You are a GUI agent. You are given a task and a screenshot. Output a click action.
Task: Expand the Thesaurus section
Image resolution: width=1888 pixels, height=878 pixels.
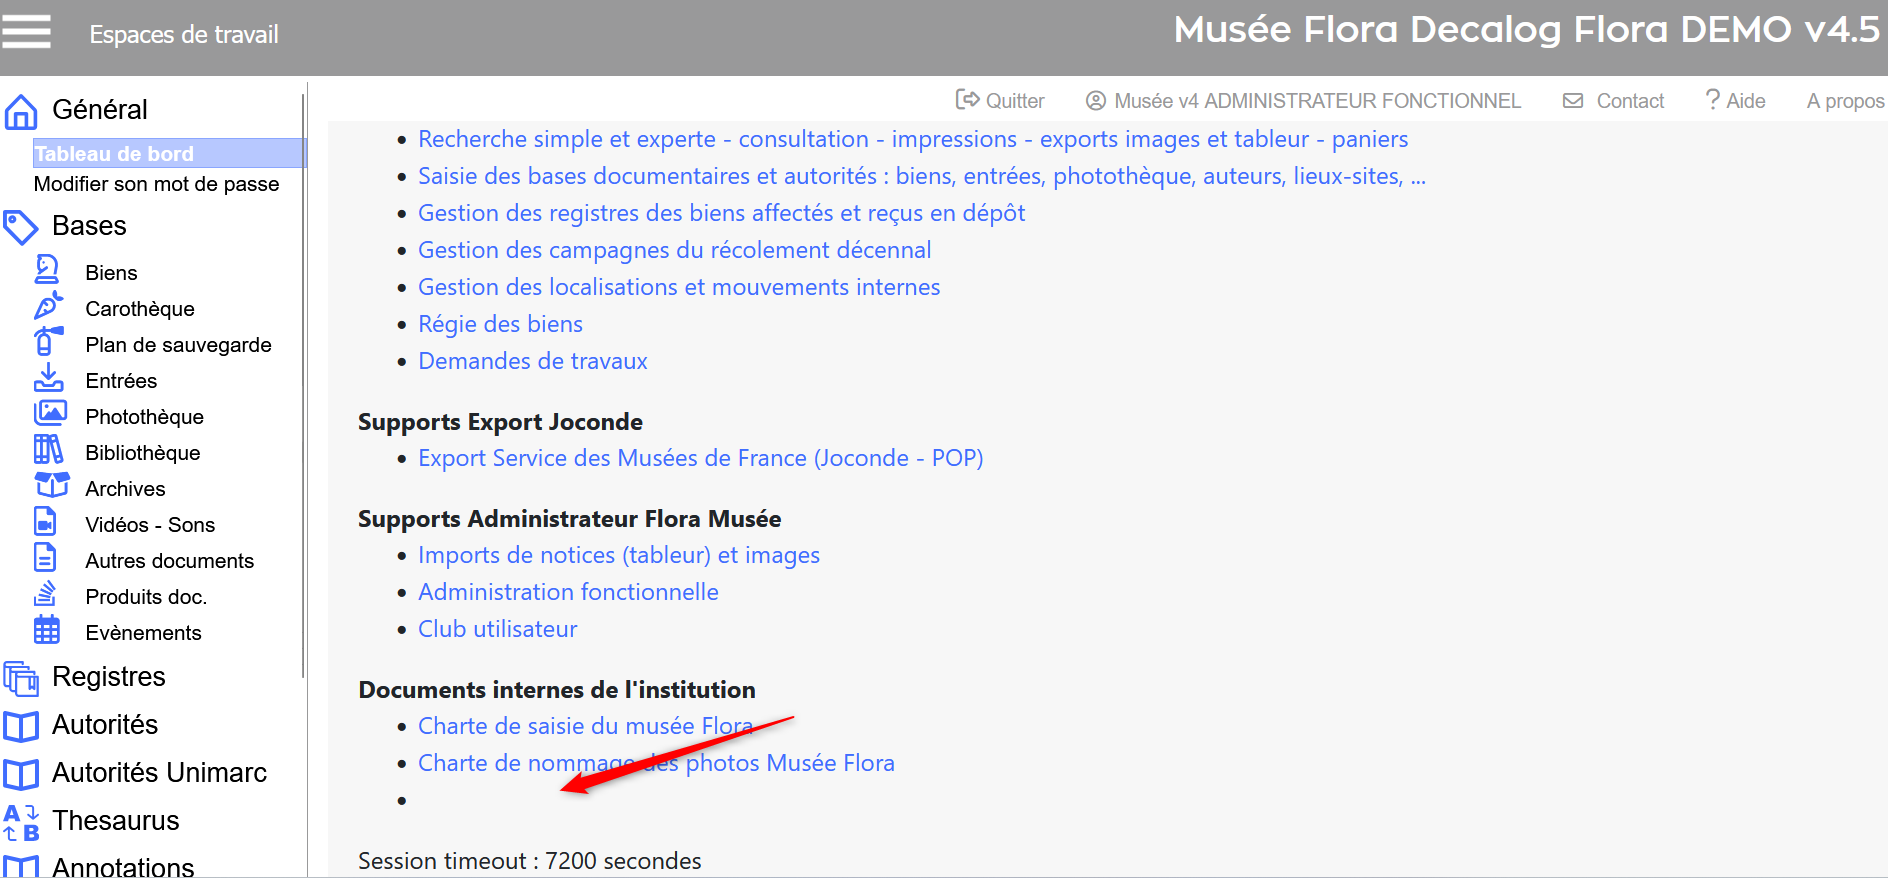point(115,821)
